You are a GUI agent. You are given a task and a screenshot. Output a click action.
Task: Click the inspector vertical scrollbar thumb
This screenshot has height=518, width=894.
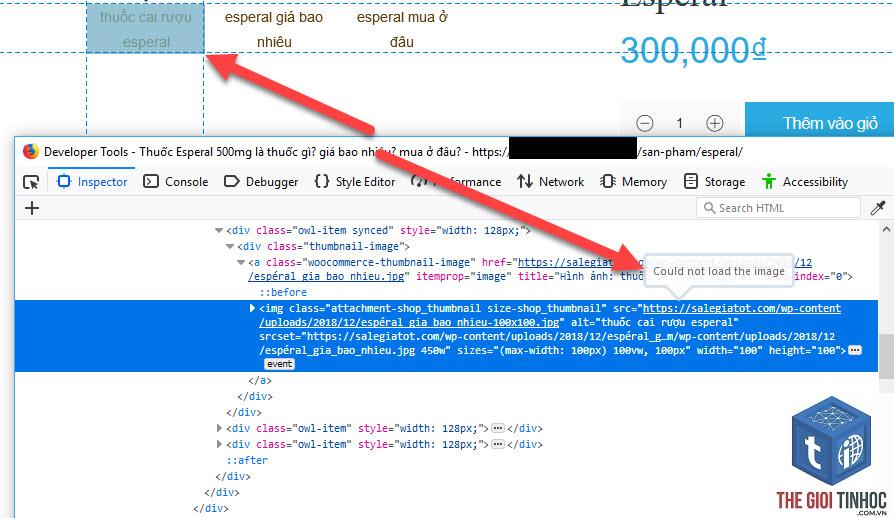(x=886, y=357)
